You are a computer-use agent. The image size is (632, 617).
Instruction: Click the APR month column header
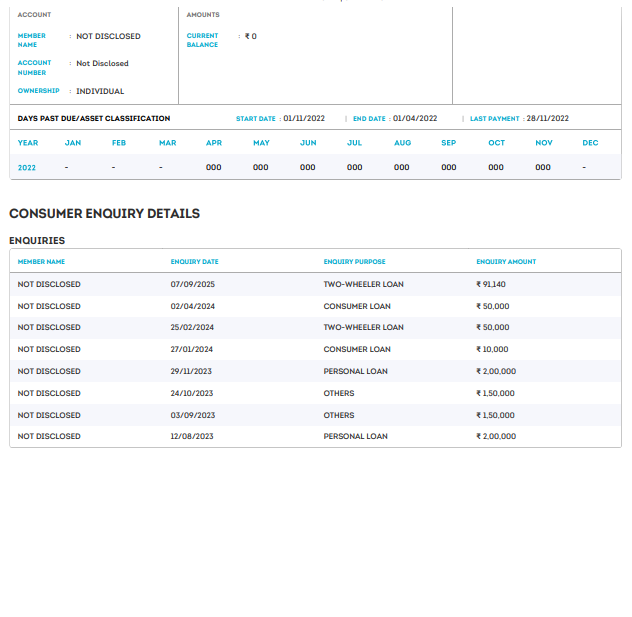pos(214,143)
